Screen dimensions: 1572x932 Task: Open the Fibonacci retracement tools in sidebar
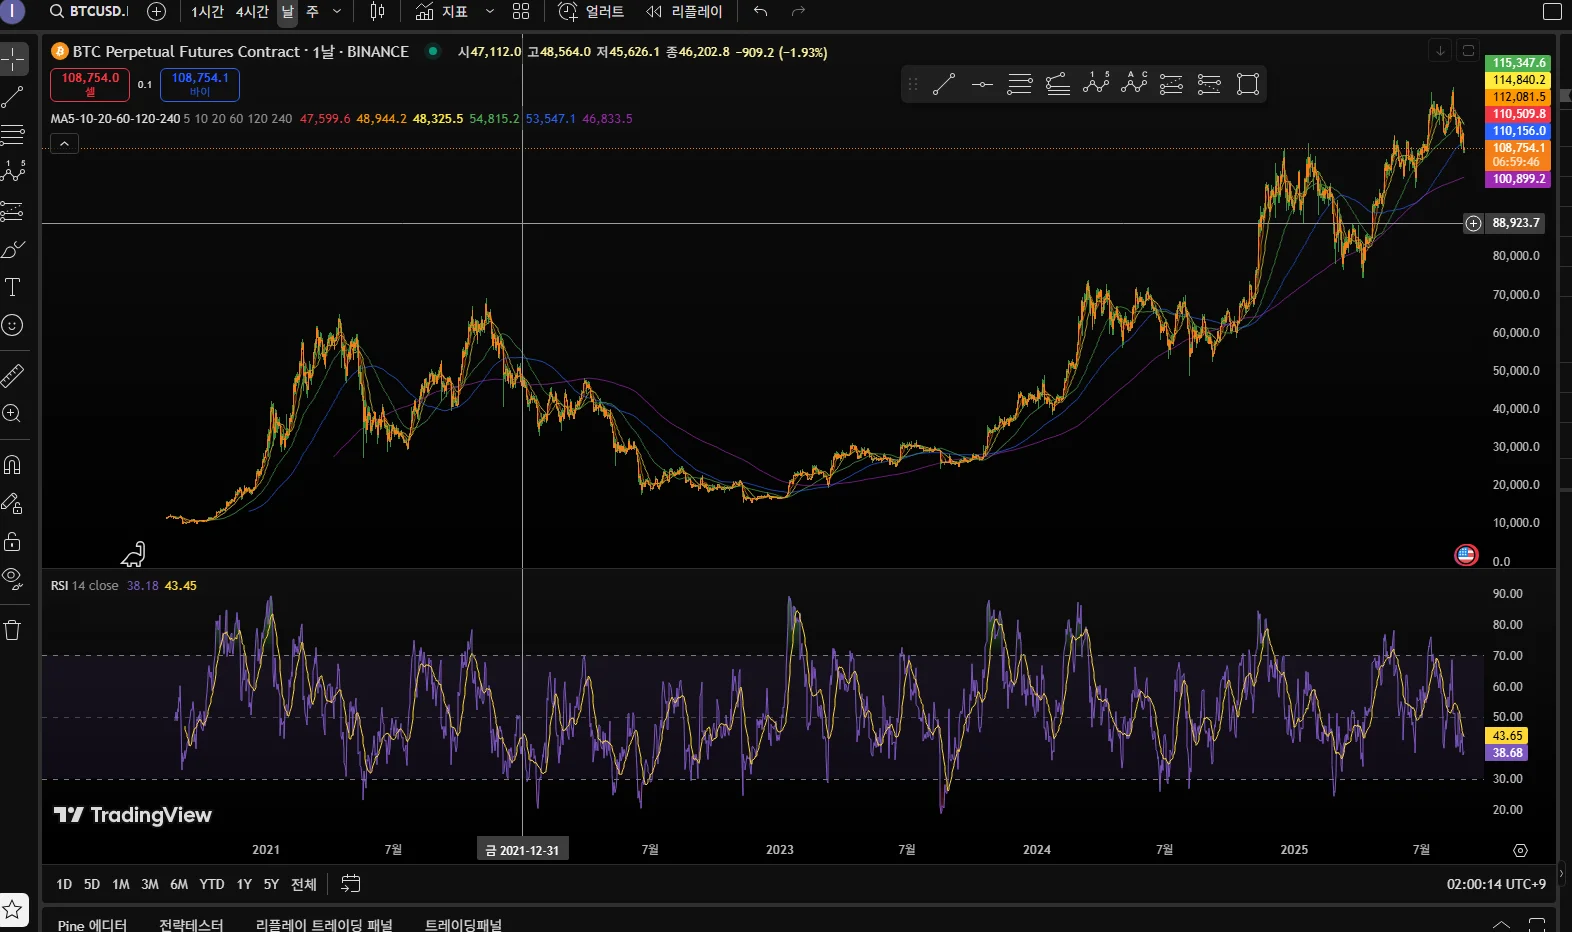click(13, 135)
